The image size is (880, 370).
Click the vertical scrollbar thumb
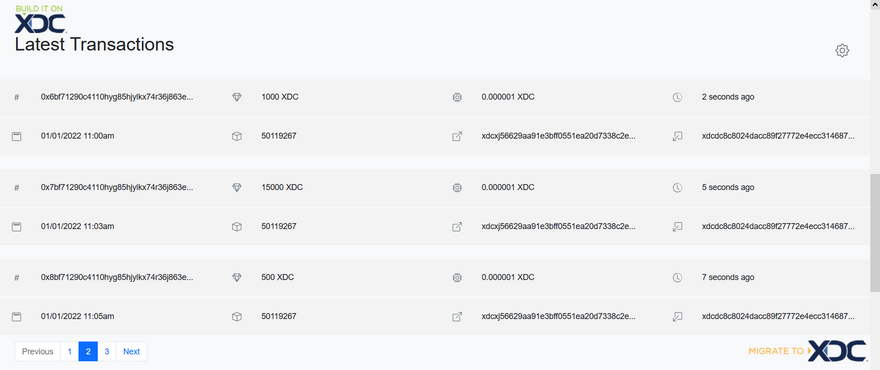point(875,233)
